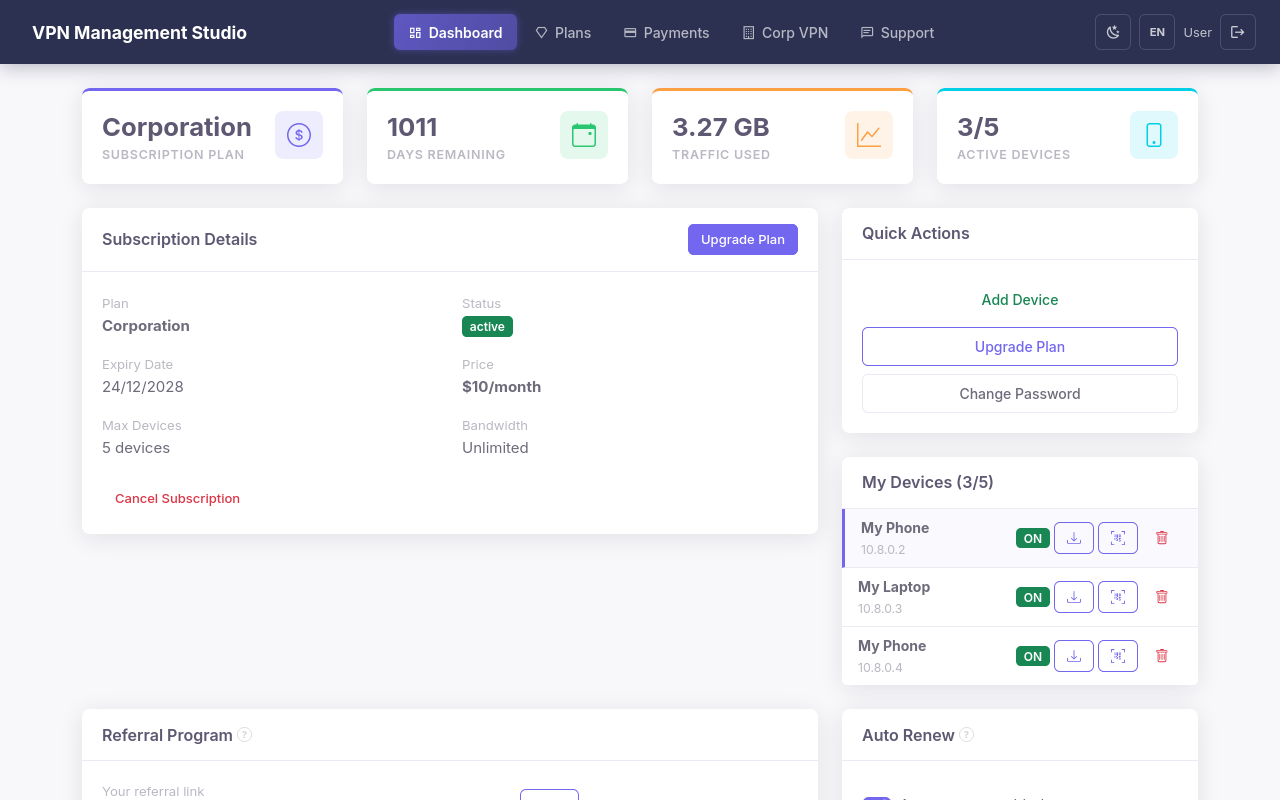Show QR code for the first My Phone
This screenshot has height=800, width=1280.
pyautogui.click(x=1117, y=537)
